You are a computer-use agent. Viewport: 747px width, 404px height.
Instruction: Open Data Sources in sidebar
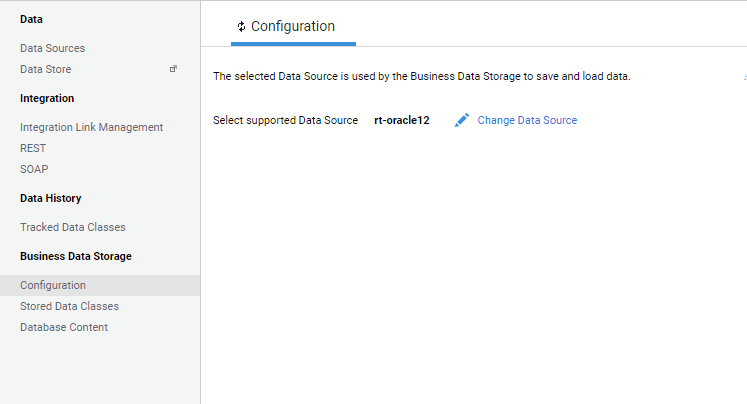tap(52, 48)
